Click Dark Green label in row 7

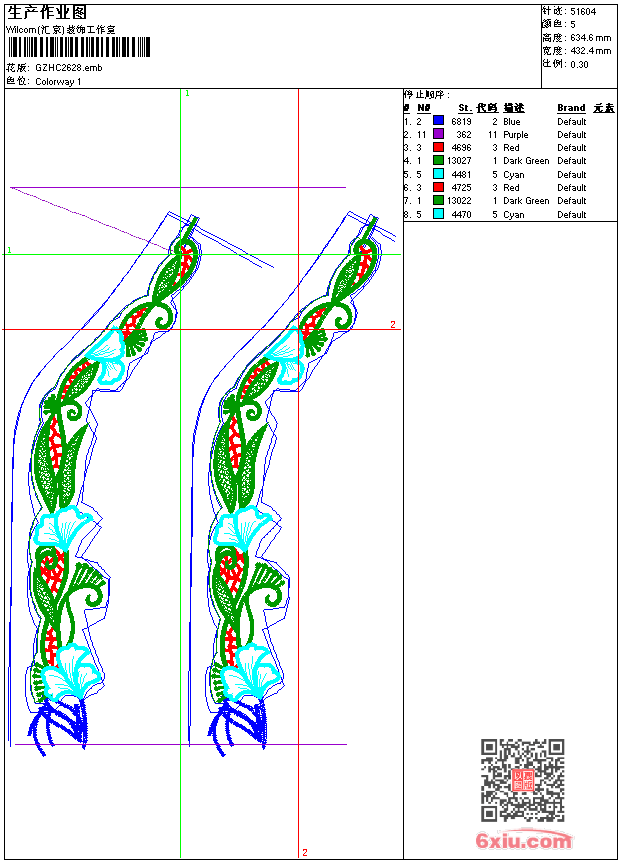pyautogui.click(x=526, y=201)
